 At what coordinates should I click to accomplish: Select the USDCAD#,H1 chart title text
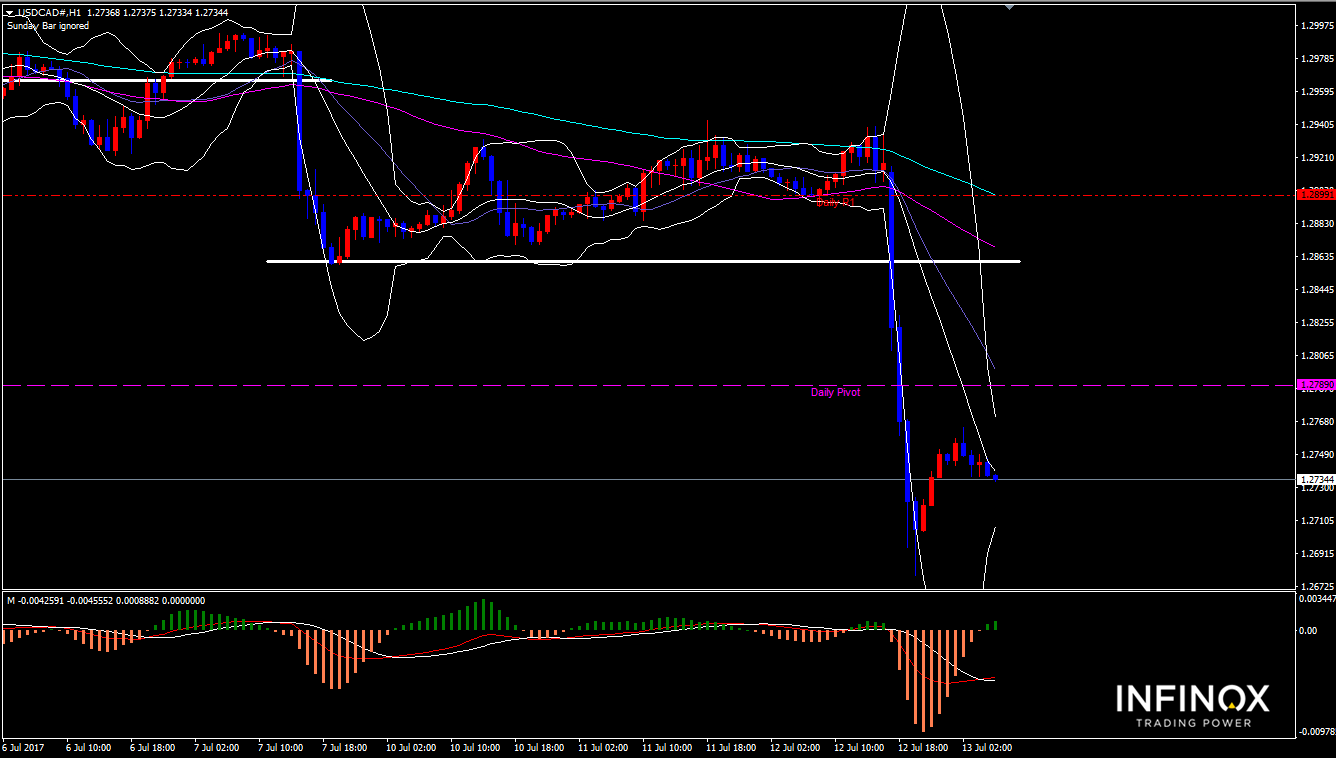(x=51, y=13)
